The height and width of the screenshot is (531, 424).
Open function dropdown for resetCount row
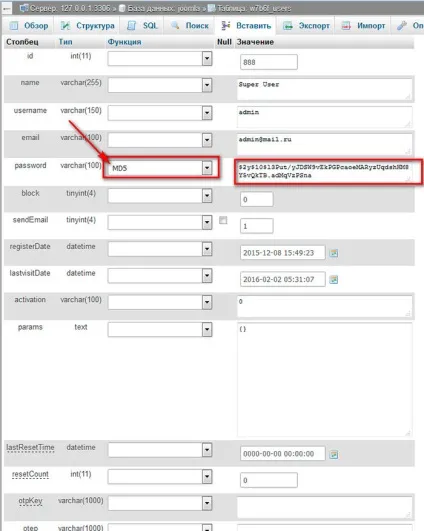(160, 476)
